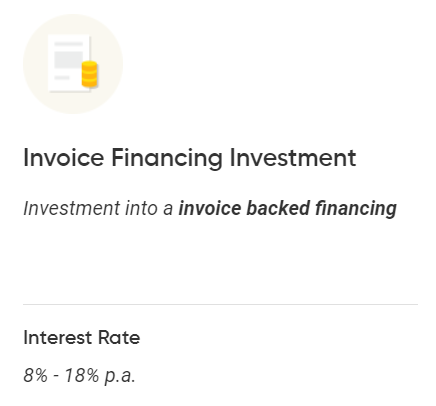The image size is (436, 406).
Task: Click the 'Interest Rate' label
Action: pos(82,338)
